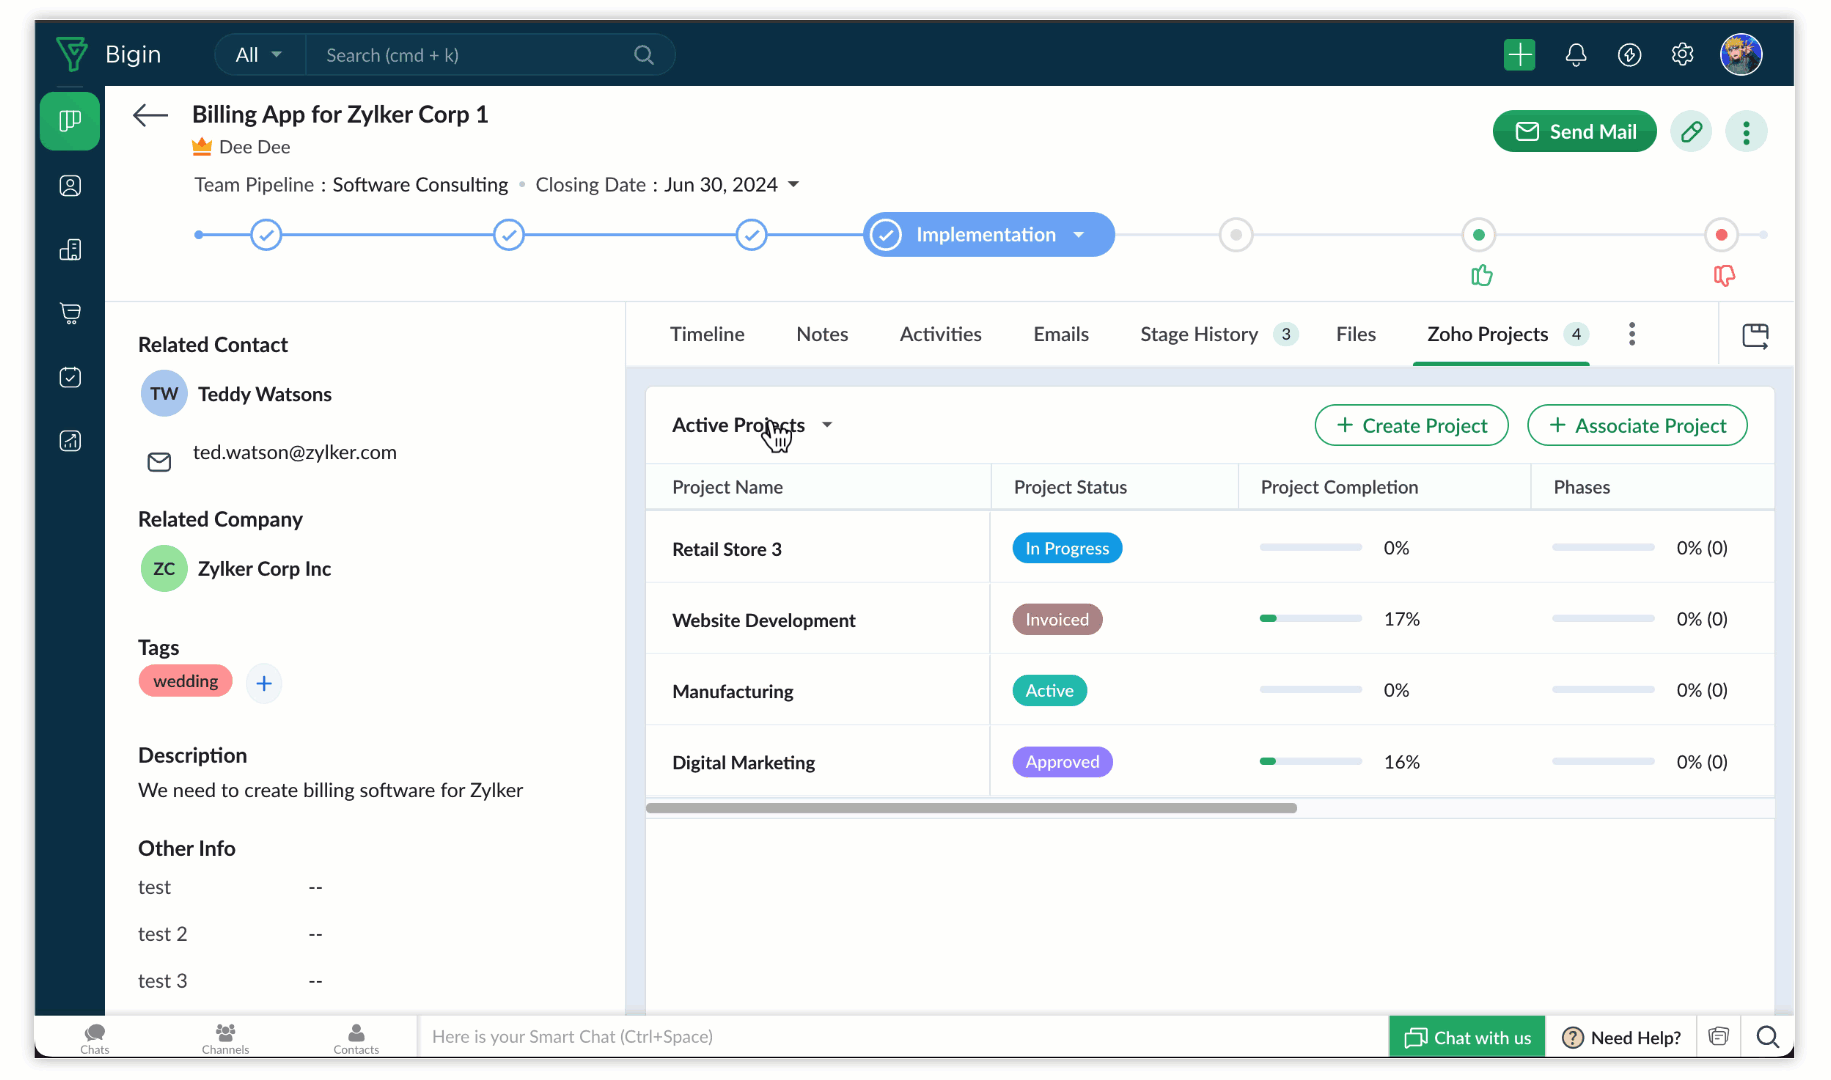Click the Create Project button
This screenshot has height=1080, width=1831.
pos(1410,425)
